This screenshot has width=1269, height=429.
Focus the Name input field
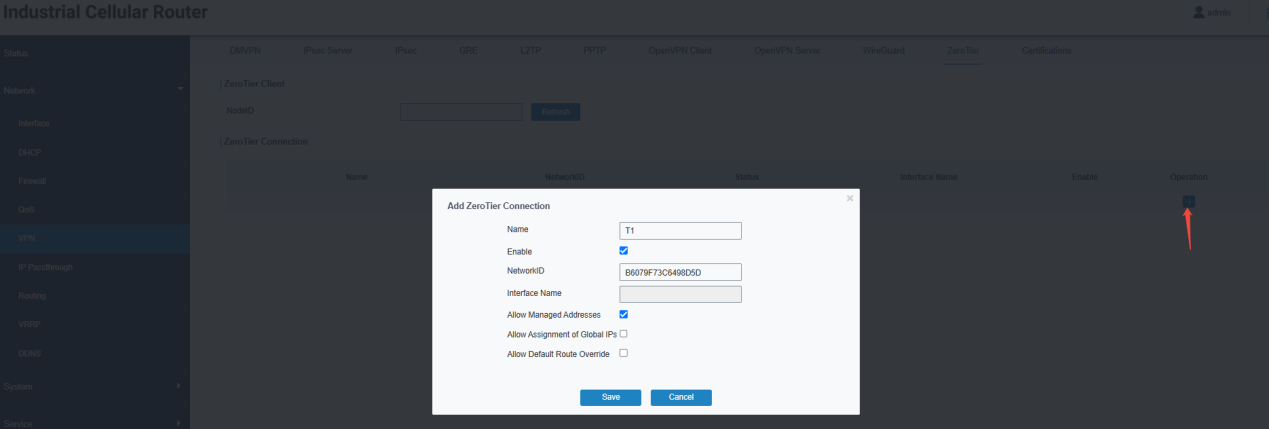click(x=681, y=231)
